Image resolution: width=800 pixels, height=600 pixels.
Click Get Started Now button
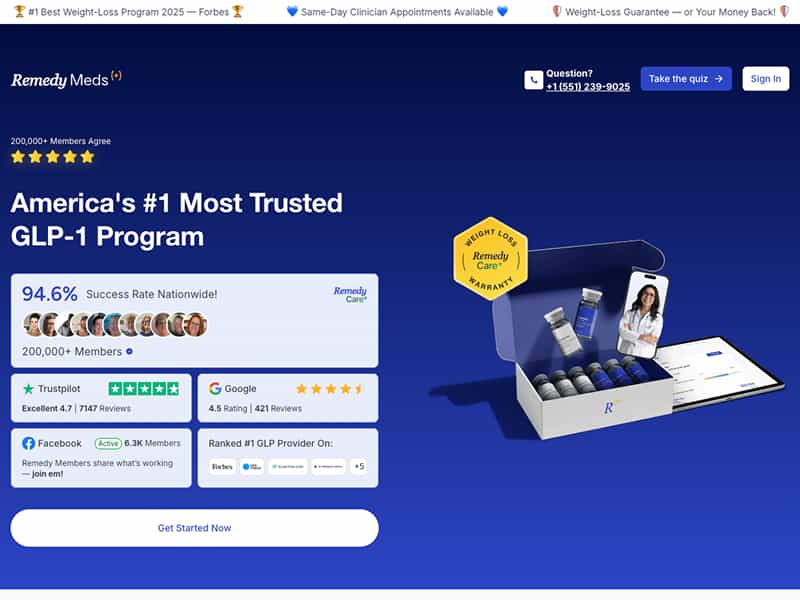tap(194, 528)
